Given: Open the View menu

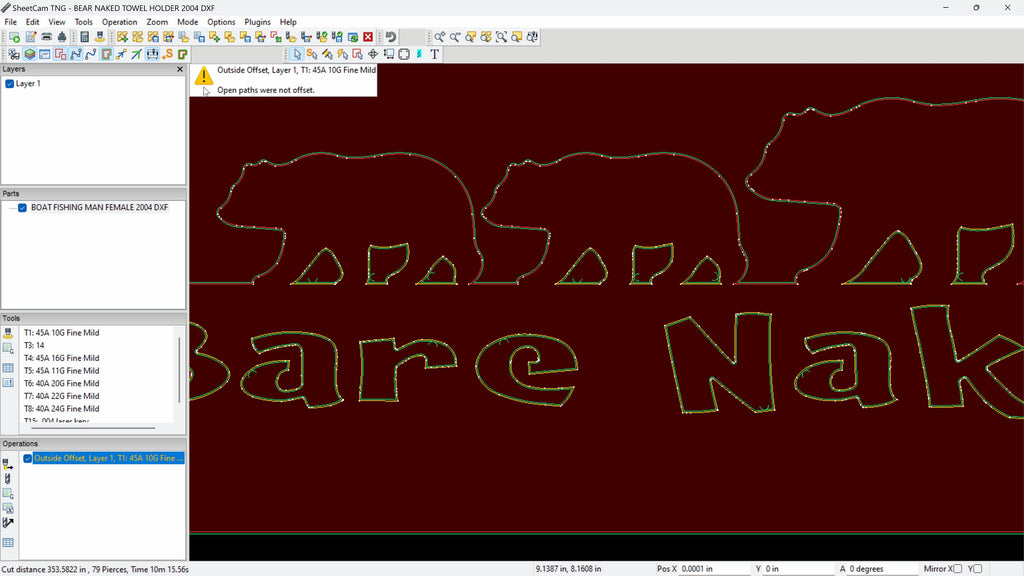Looking at the screenshot, I should click(x=57, y=22).
